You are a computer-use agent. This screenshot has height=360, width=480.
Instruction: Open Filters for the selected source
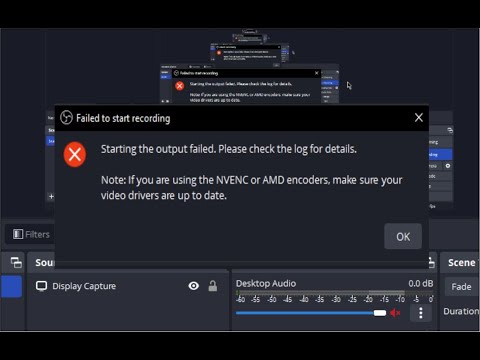(31, 234)
